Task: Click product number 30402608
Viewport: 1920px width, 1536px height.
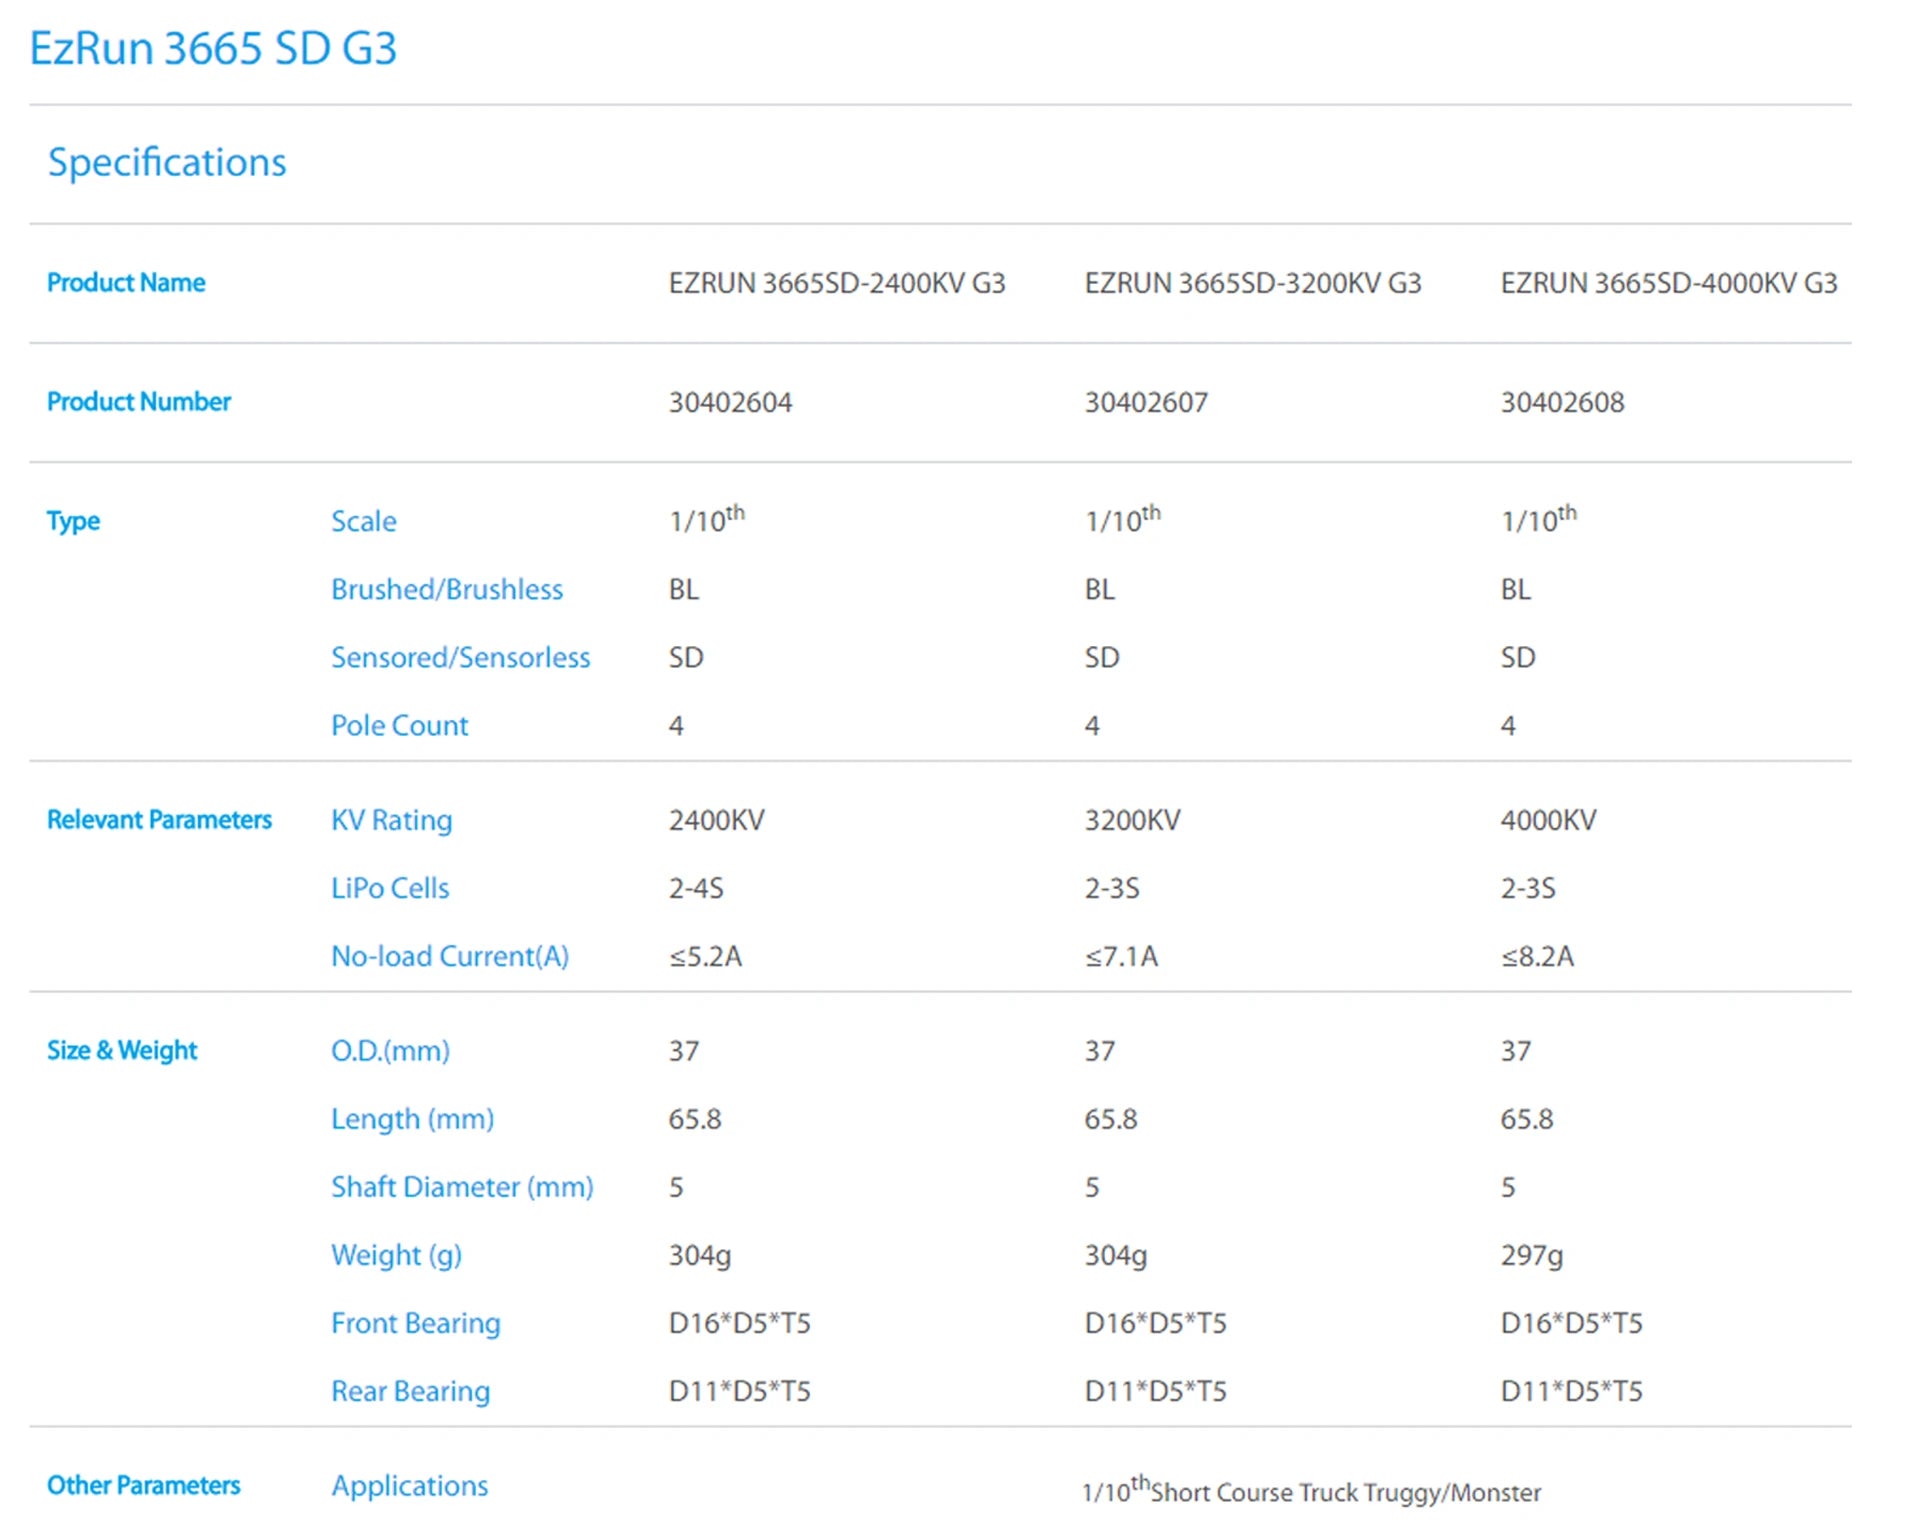Action: (1562, 402)
